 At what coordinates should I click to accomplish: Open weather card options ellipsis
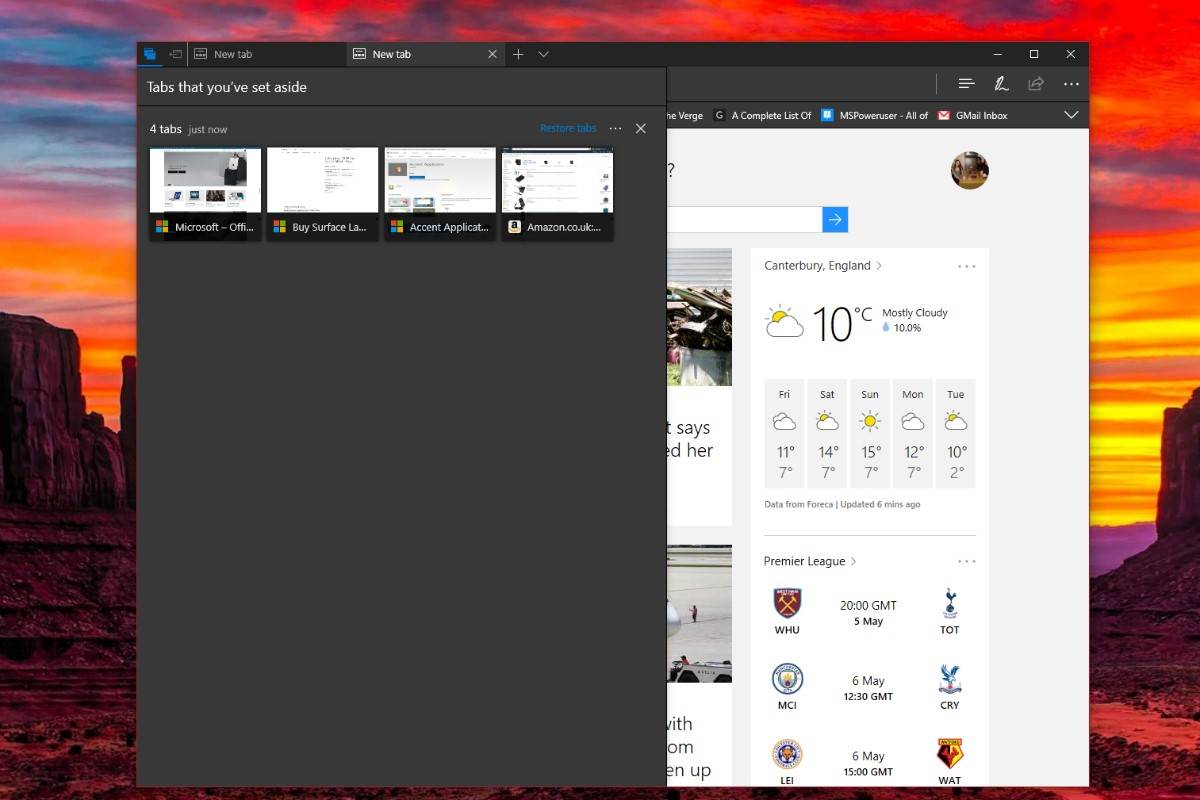tap(966, 266)
